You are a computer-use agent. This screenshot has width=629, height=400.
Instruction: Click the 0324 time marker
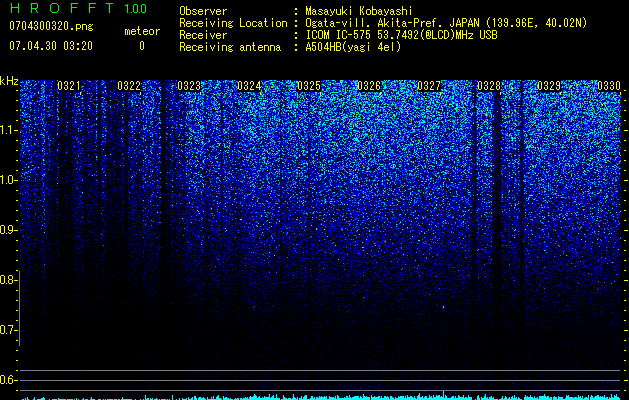249,86
